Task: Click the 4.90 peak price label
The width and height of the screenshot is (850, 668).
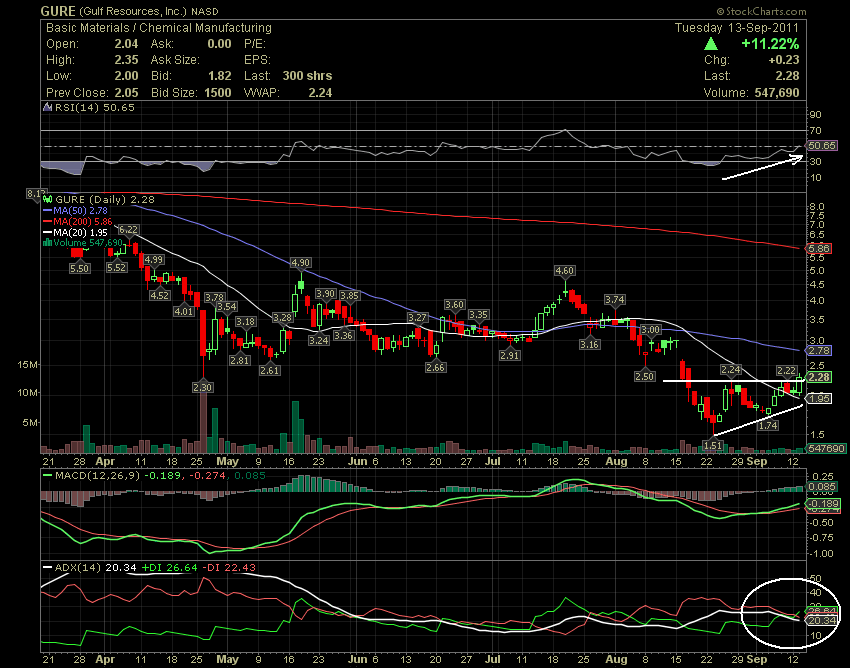Action: (301, 262)
